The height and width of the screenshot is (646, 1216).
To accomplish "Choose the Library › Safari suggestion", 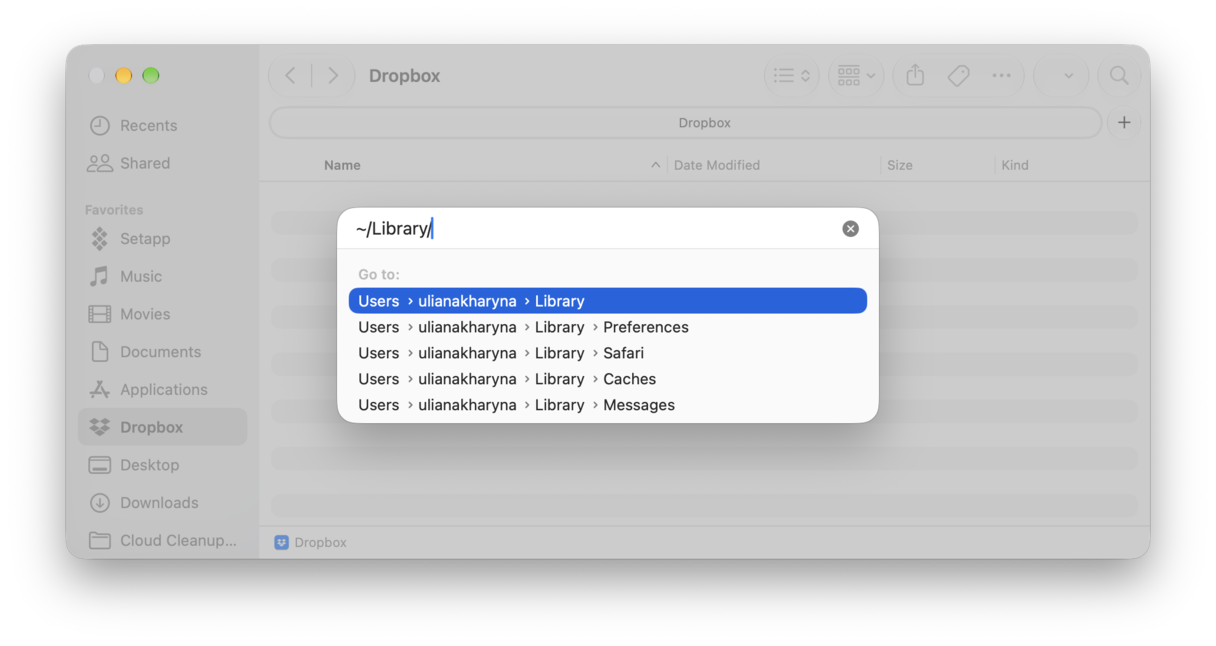I will point(608,353).
